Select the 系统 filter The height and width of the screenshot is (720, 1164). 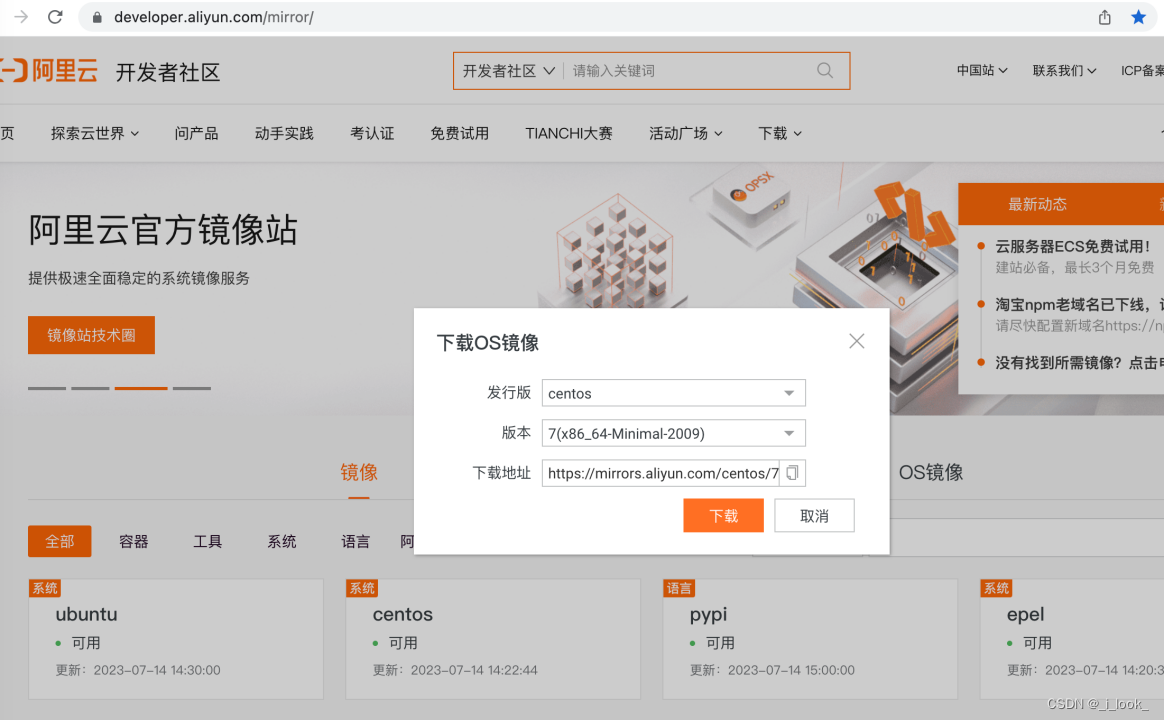(x=282, y=541)
